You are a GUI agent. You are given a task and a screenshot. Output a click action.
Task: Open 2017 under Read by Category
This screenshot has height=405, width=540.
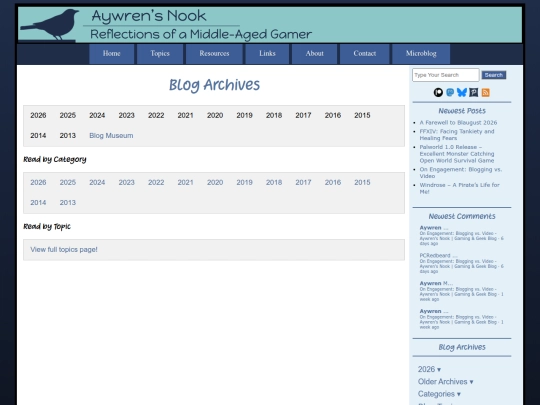[x=303, y=182]
